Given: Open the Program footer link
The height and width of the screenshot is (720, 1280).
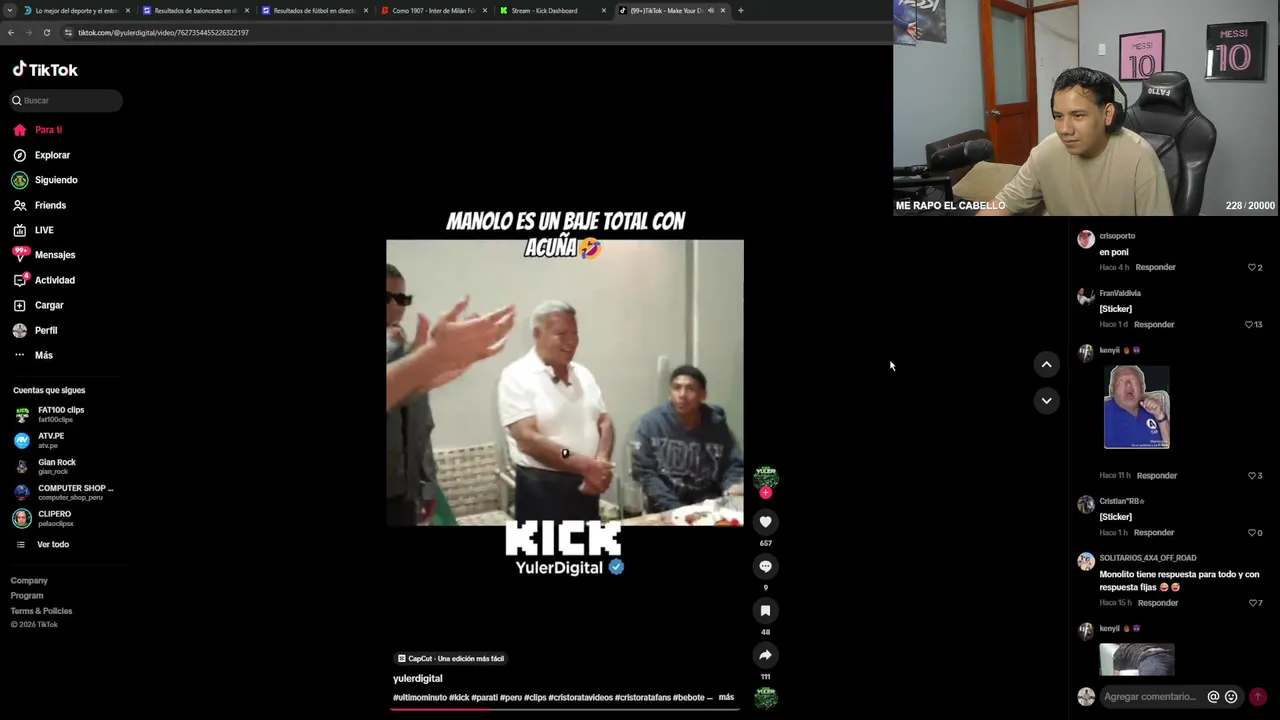Looking at the screenshot, I should (27, 595).
